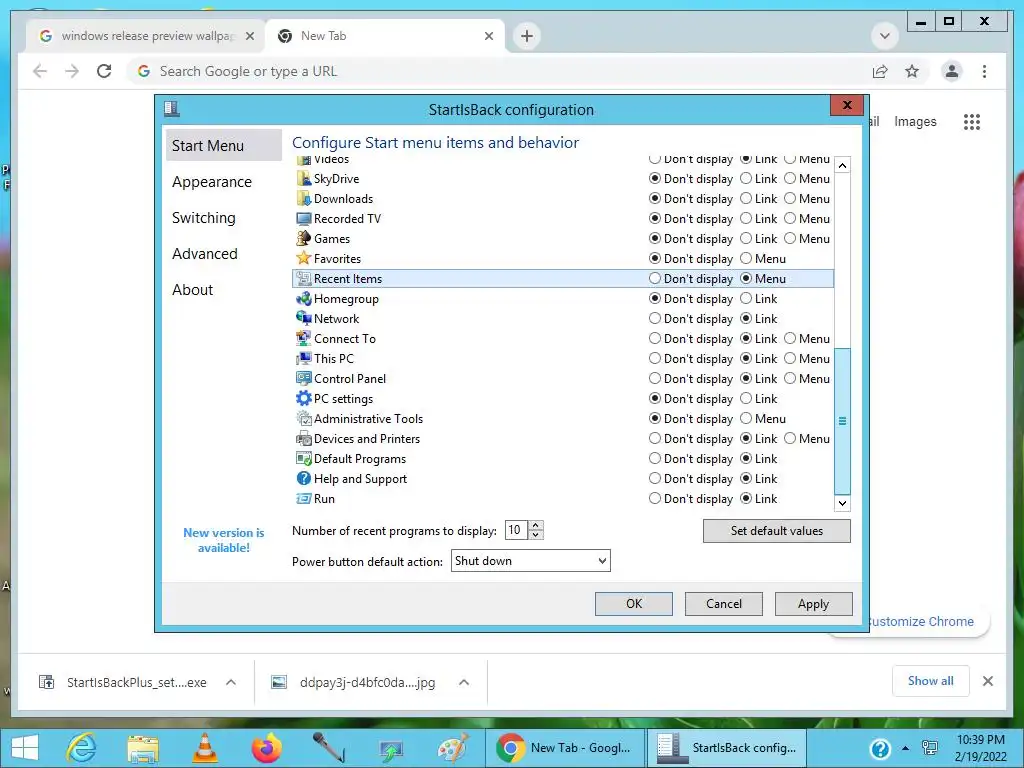Viewport: 1024px width, 768px height.
Task: Click the Help and Support question icon
Action: point(304,479)
